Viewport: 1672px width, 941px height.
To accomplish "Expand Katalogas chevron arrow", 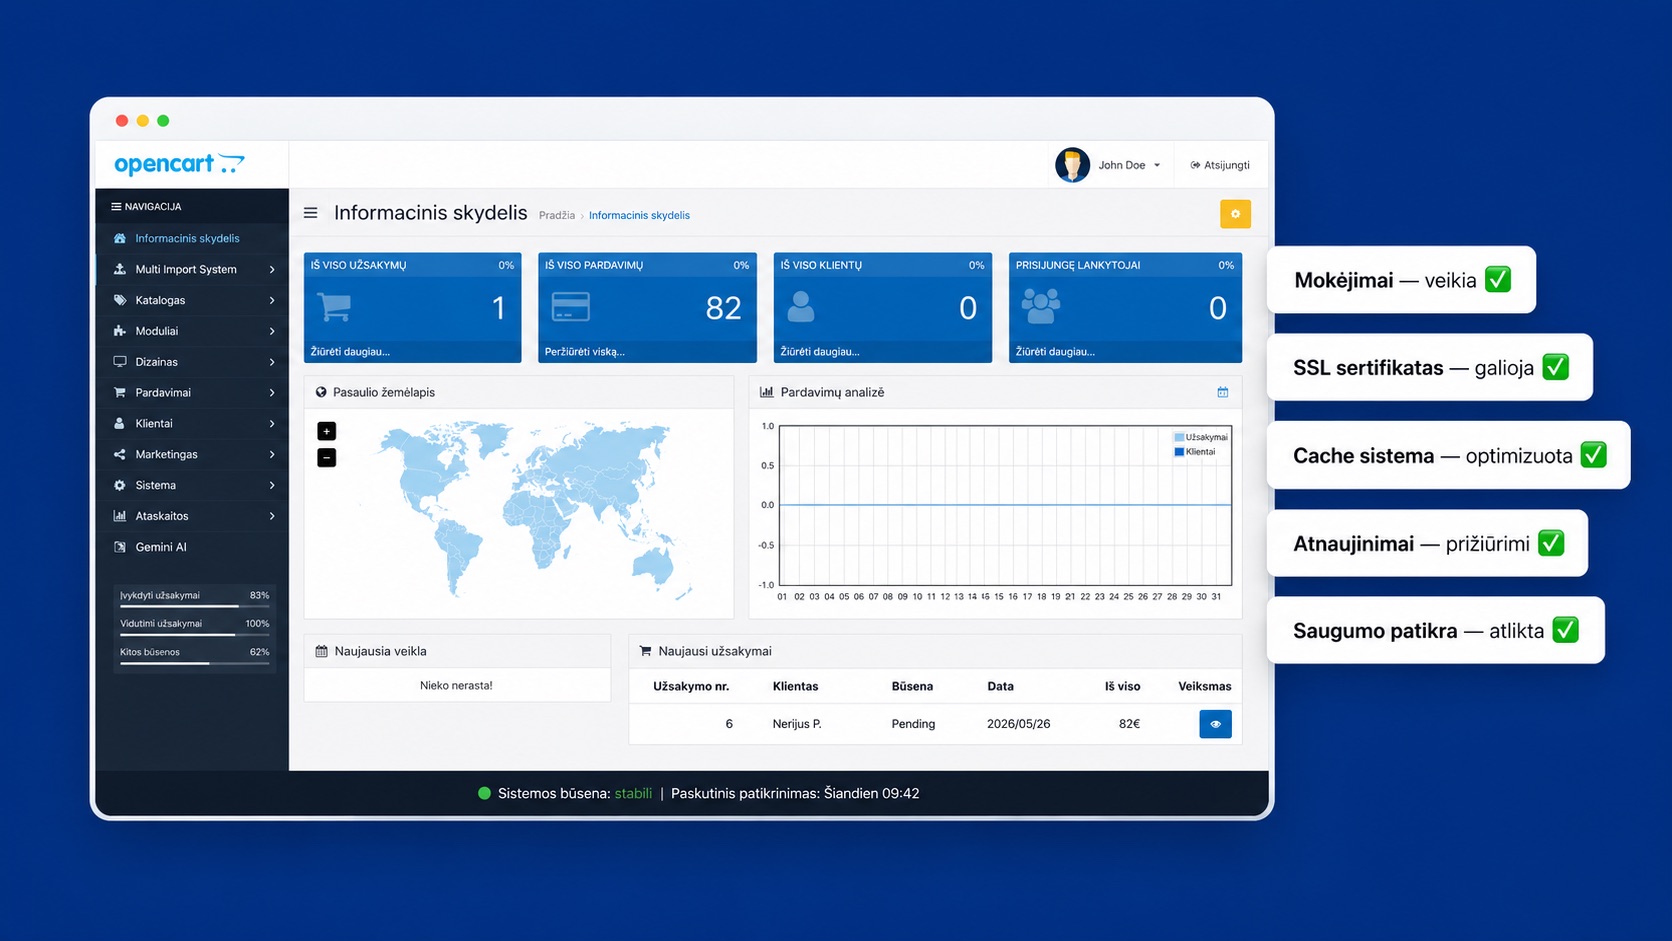I will (x=272, y=301).
